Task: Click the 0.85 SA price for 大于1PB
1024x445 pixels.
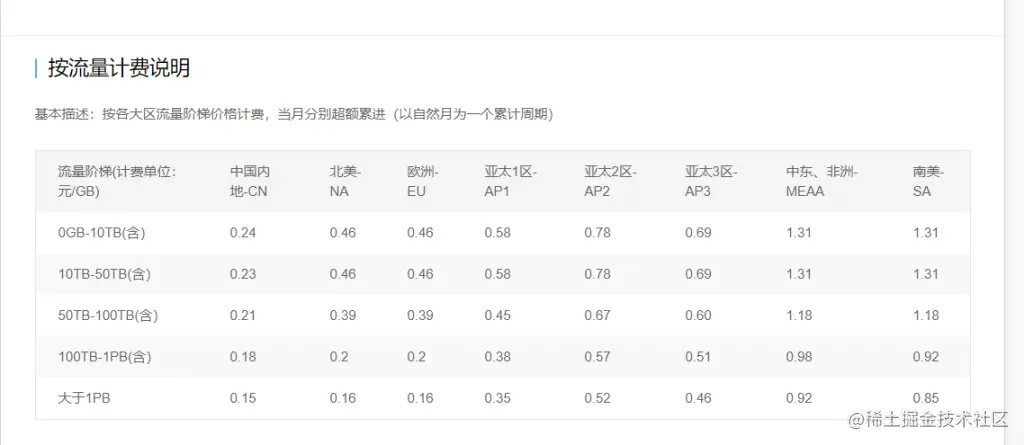Action: (x=926, y=398)
